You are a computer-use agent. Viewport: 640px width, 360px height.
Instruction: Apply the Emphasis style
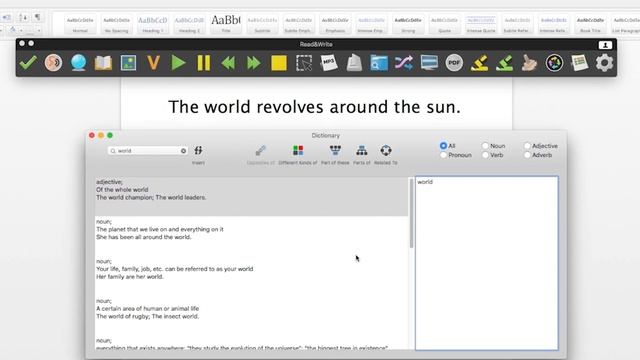(335, 24)
